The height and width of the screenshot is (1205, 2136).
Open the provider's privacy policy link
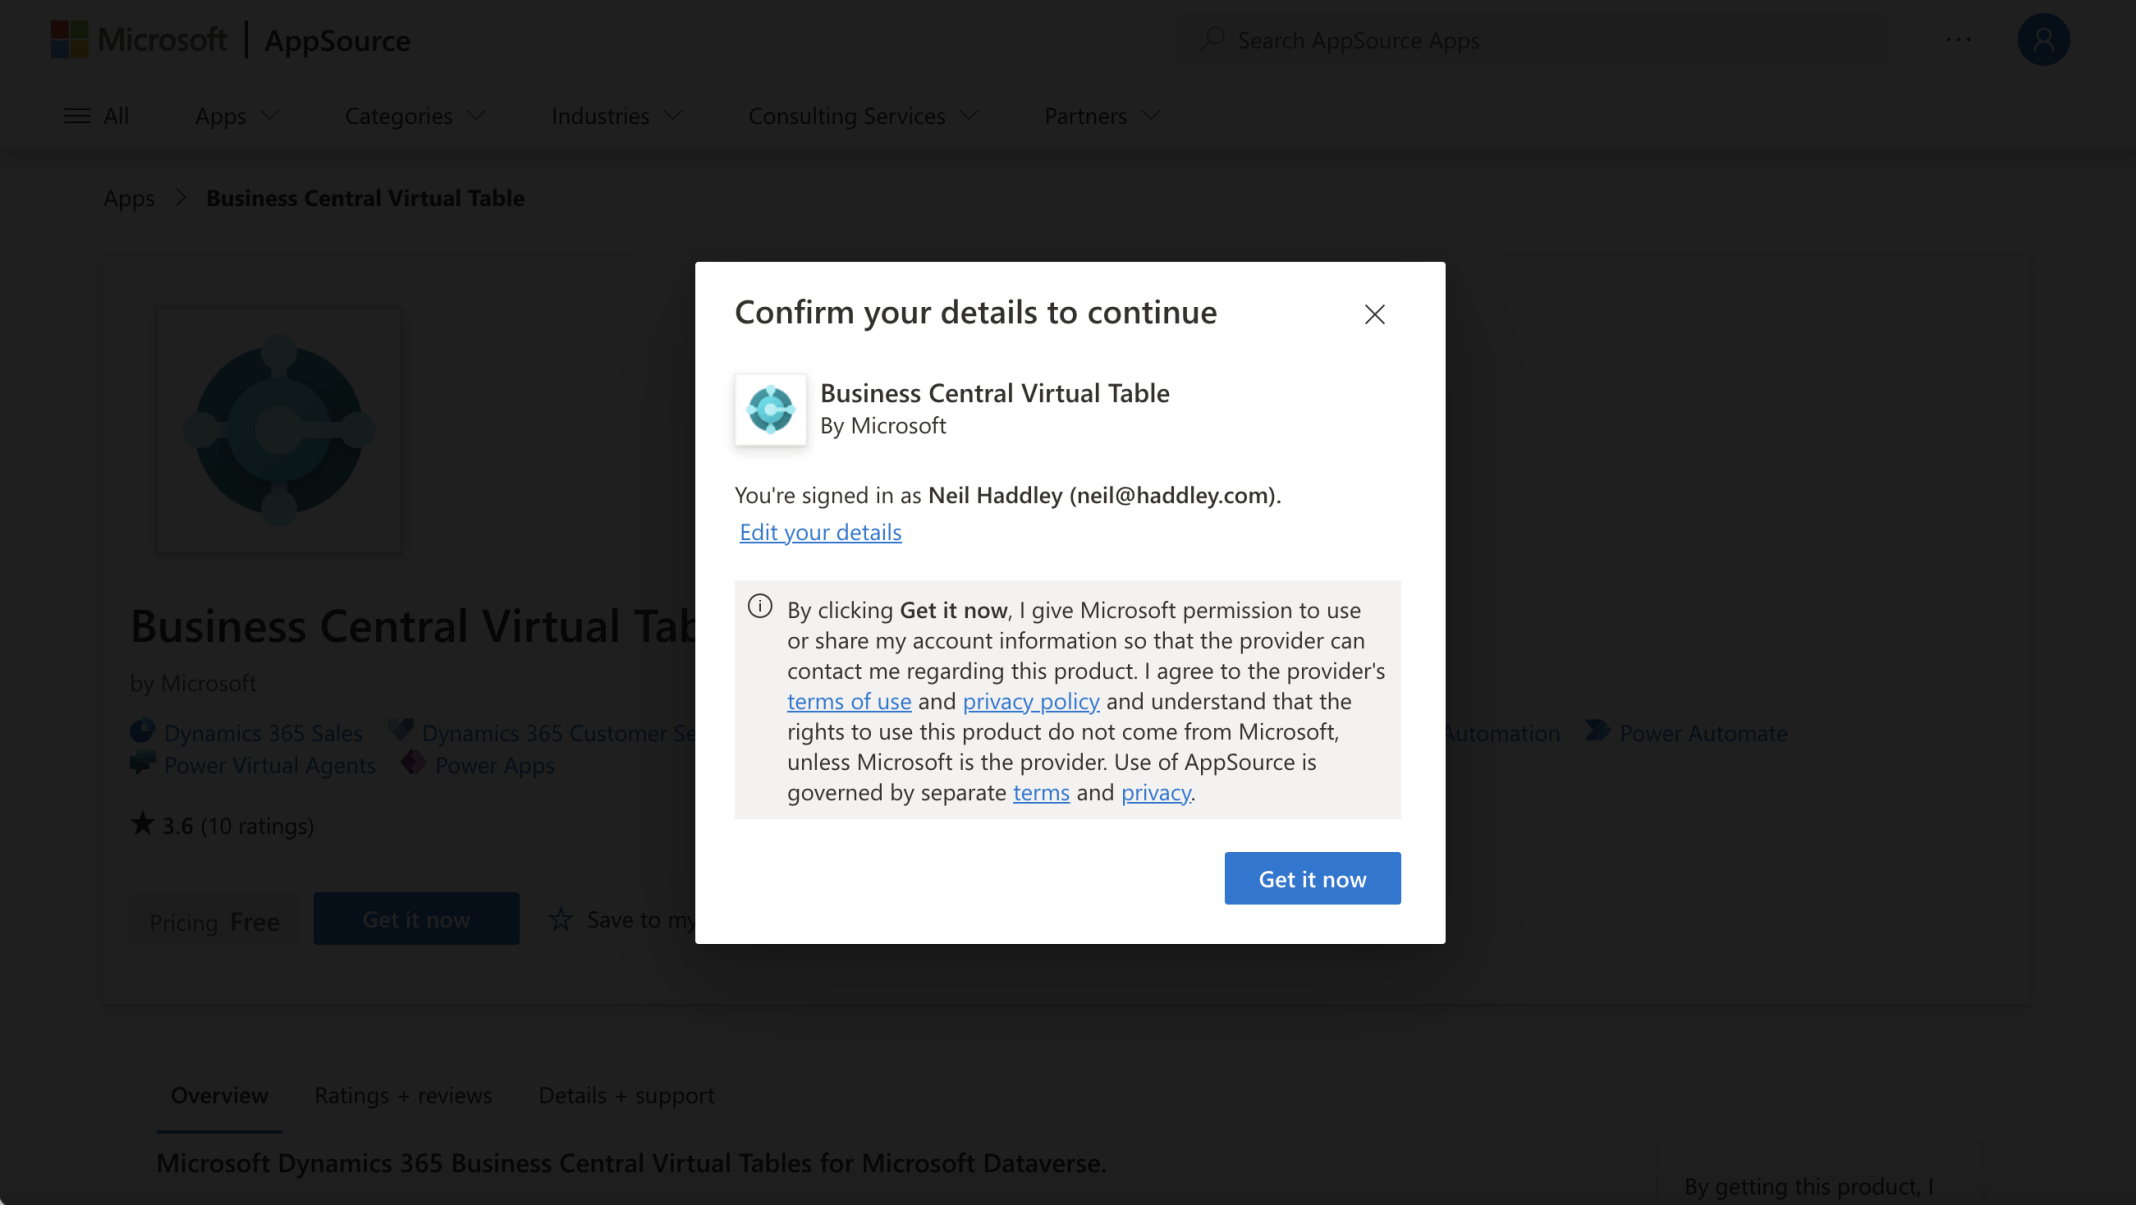coord(1030,701)
